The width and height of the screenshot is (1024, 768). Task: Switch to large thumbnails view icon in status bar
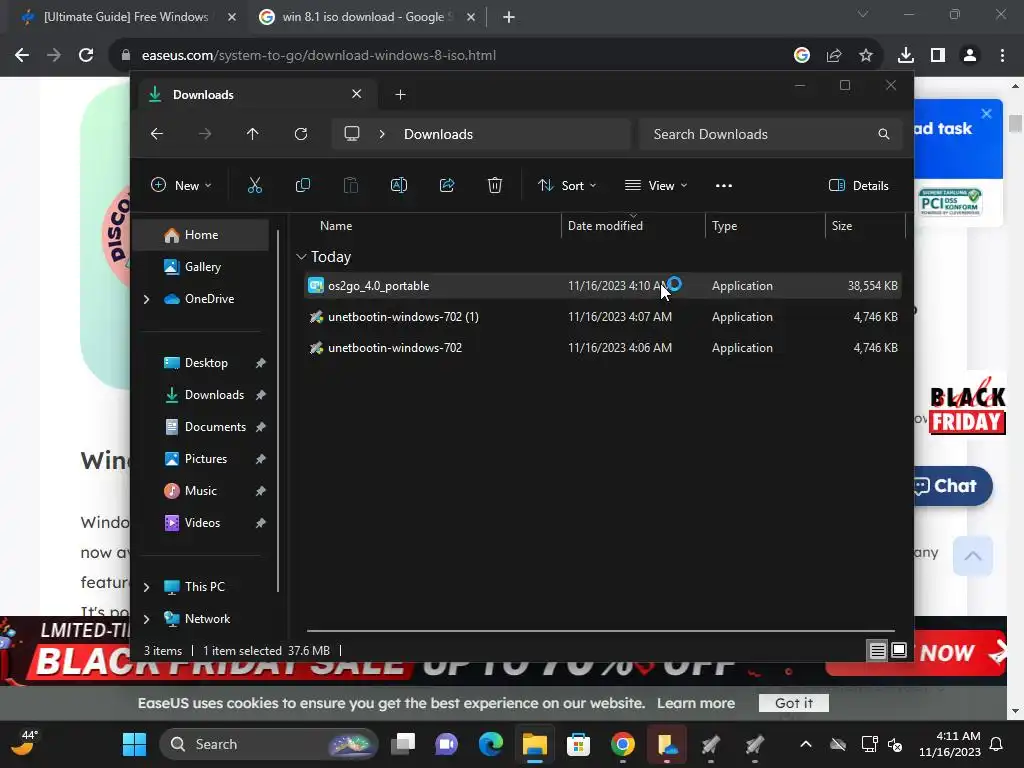899,650
